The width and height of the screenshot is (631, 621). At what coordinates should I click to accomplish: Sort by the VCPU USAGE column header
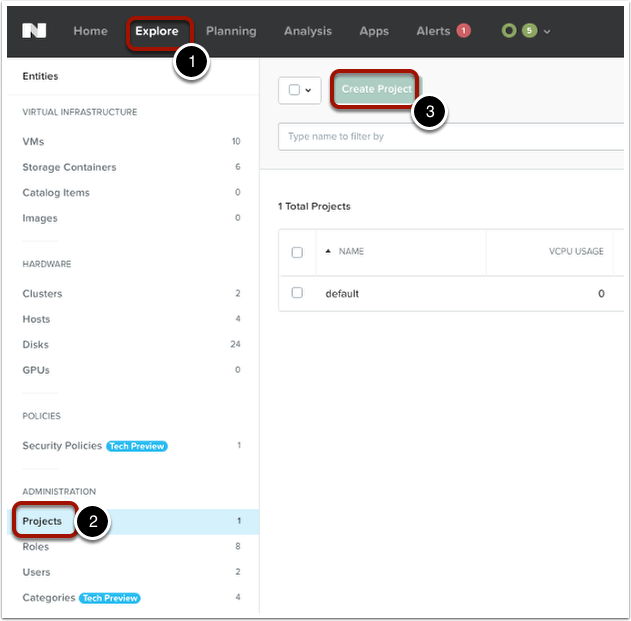575,251
